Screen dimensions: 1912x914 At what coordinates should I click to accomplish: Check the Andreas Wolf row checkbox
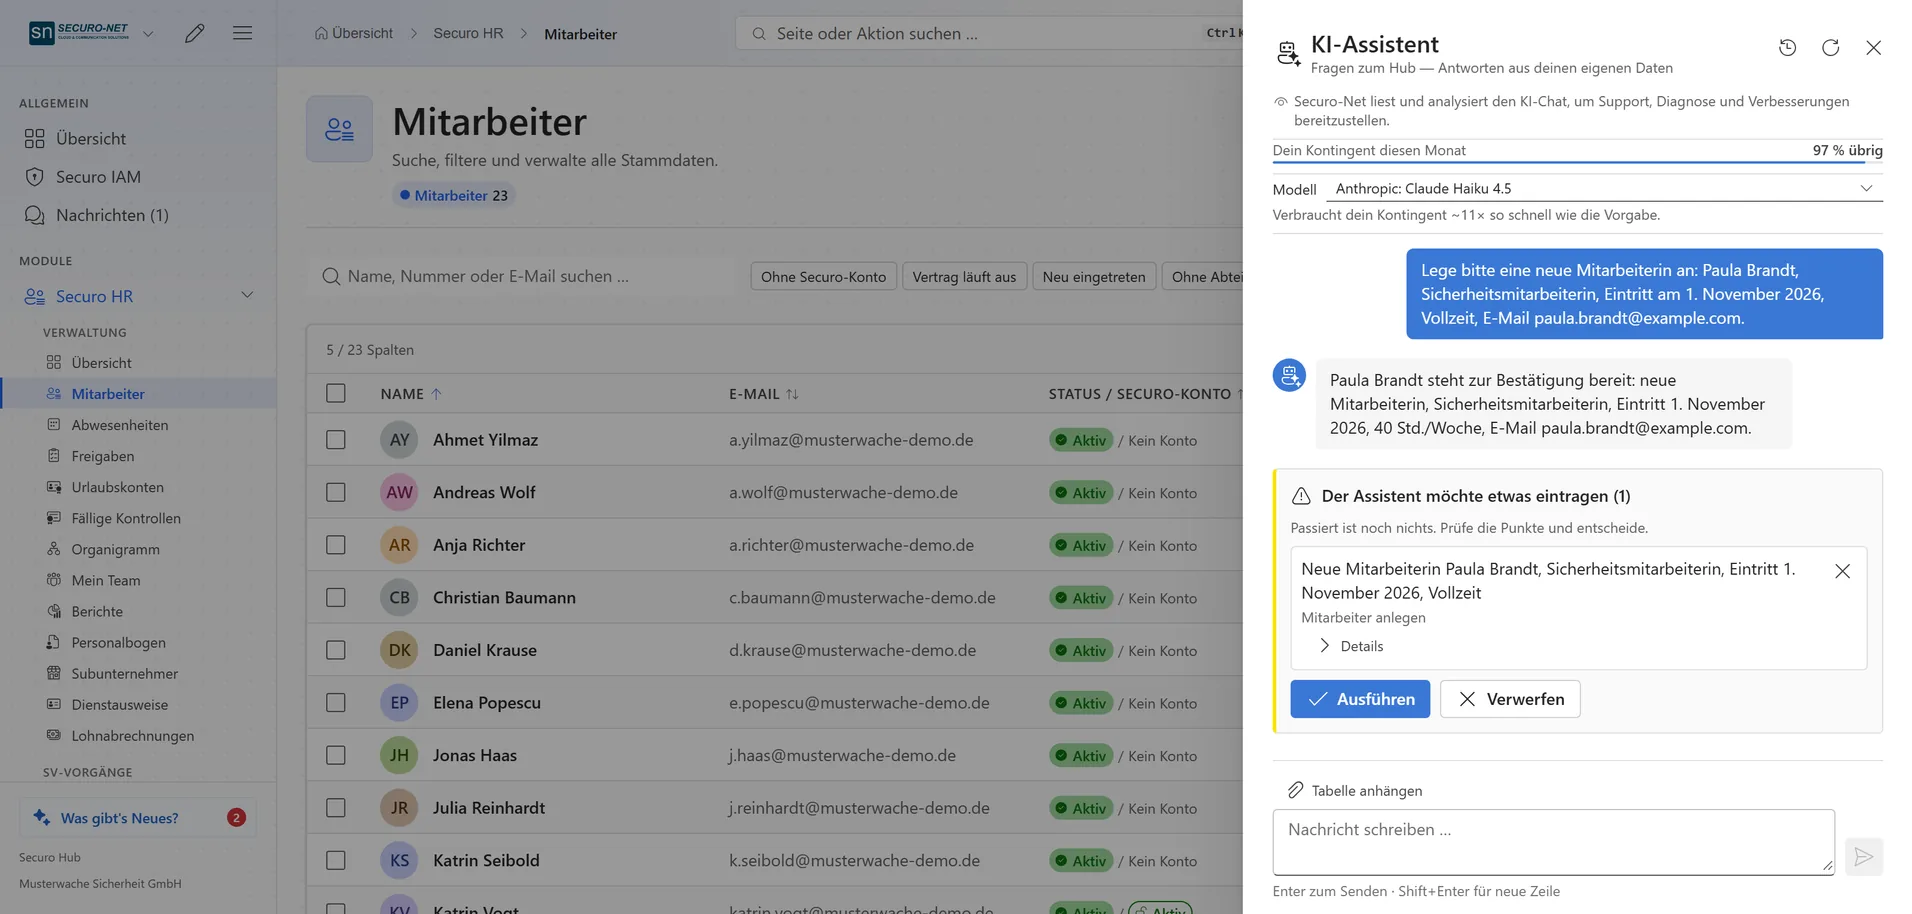(336, 492)
